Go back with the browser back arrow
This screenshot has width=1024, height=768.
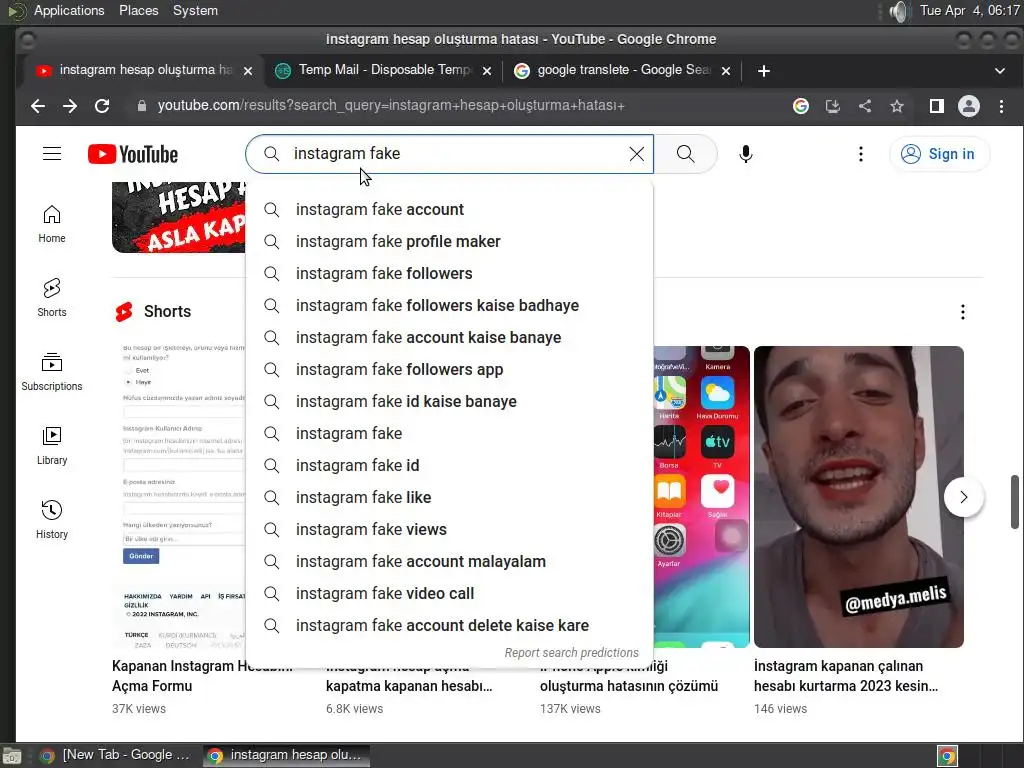click(38, 106)
